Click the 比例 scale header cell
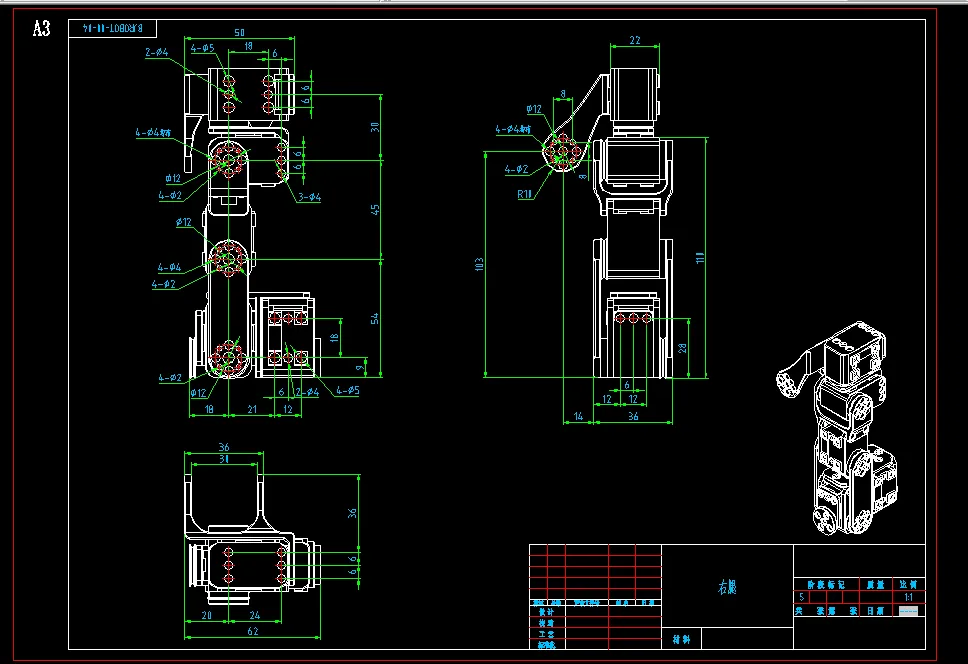The height and width of the screenshot is (664, 968). [908, 584]
